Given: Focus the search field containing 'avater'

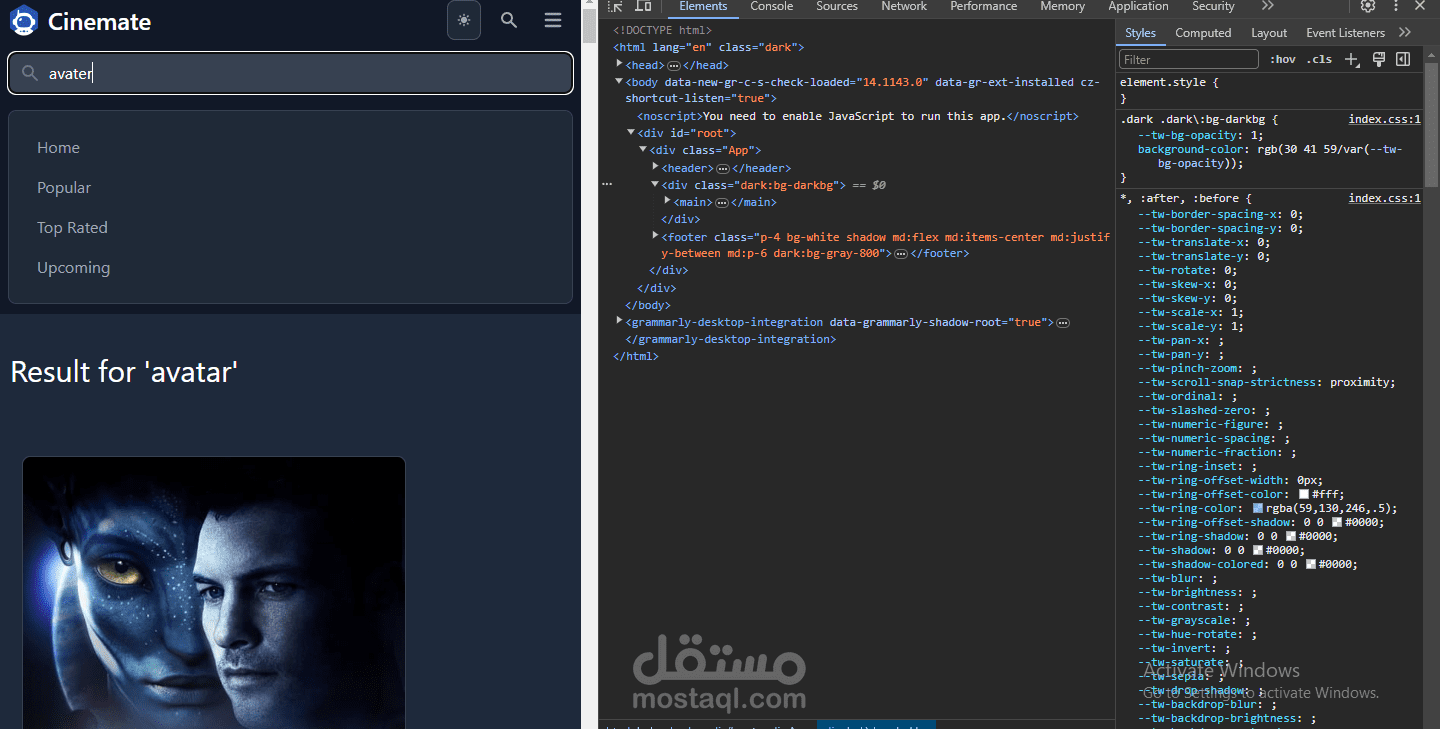Looking at the screenshot, I should click(x=290, y=73).
